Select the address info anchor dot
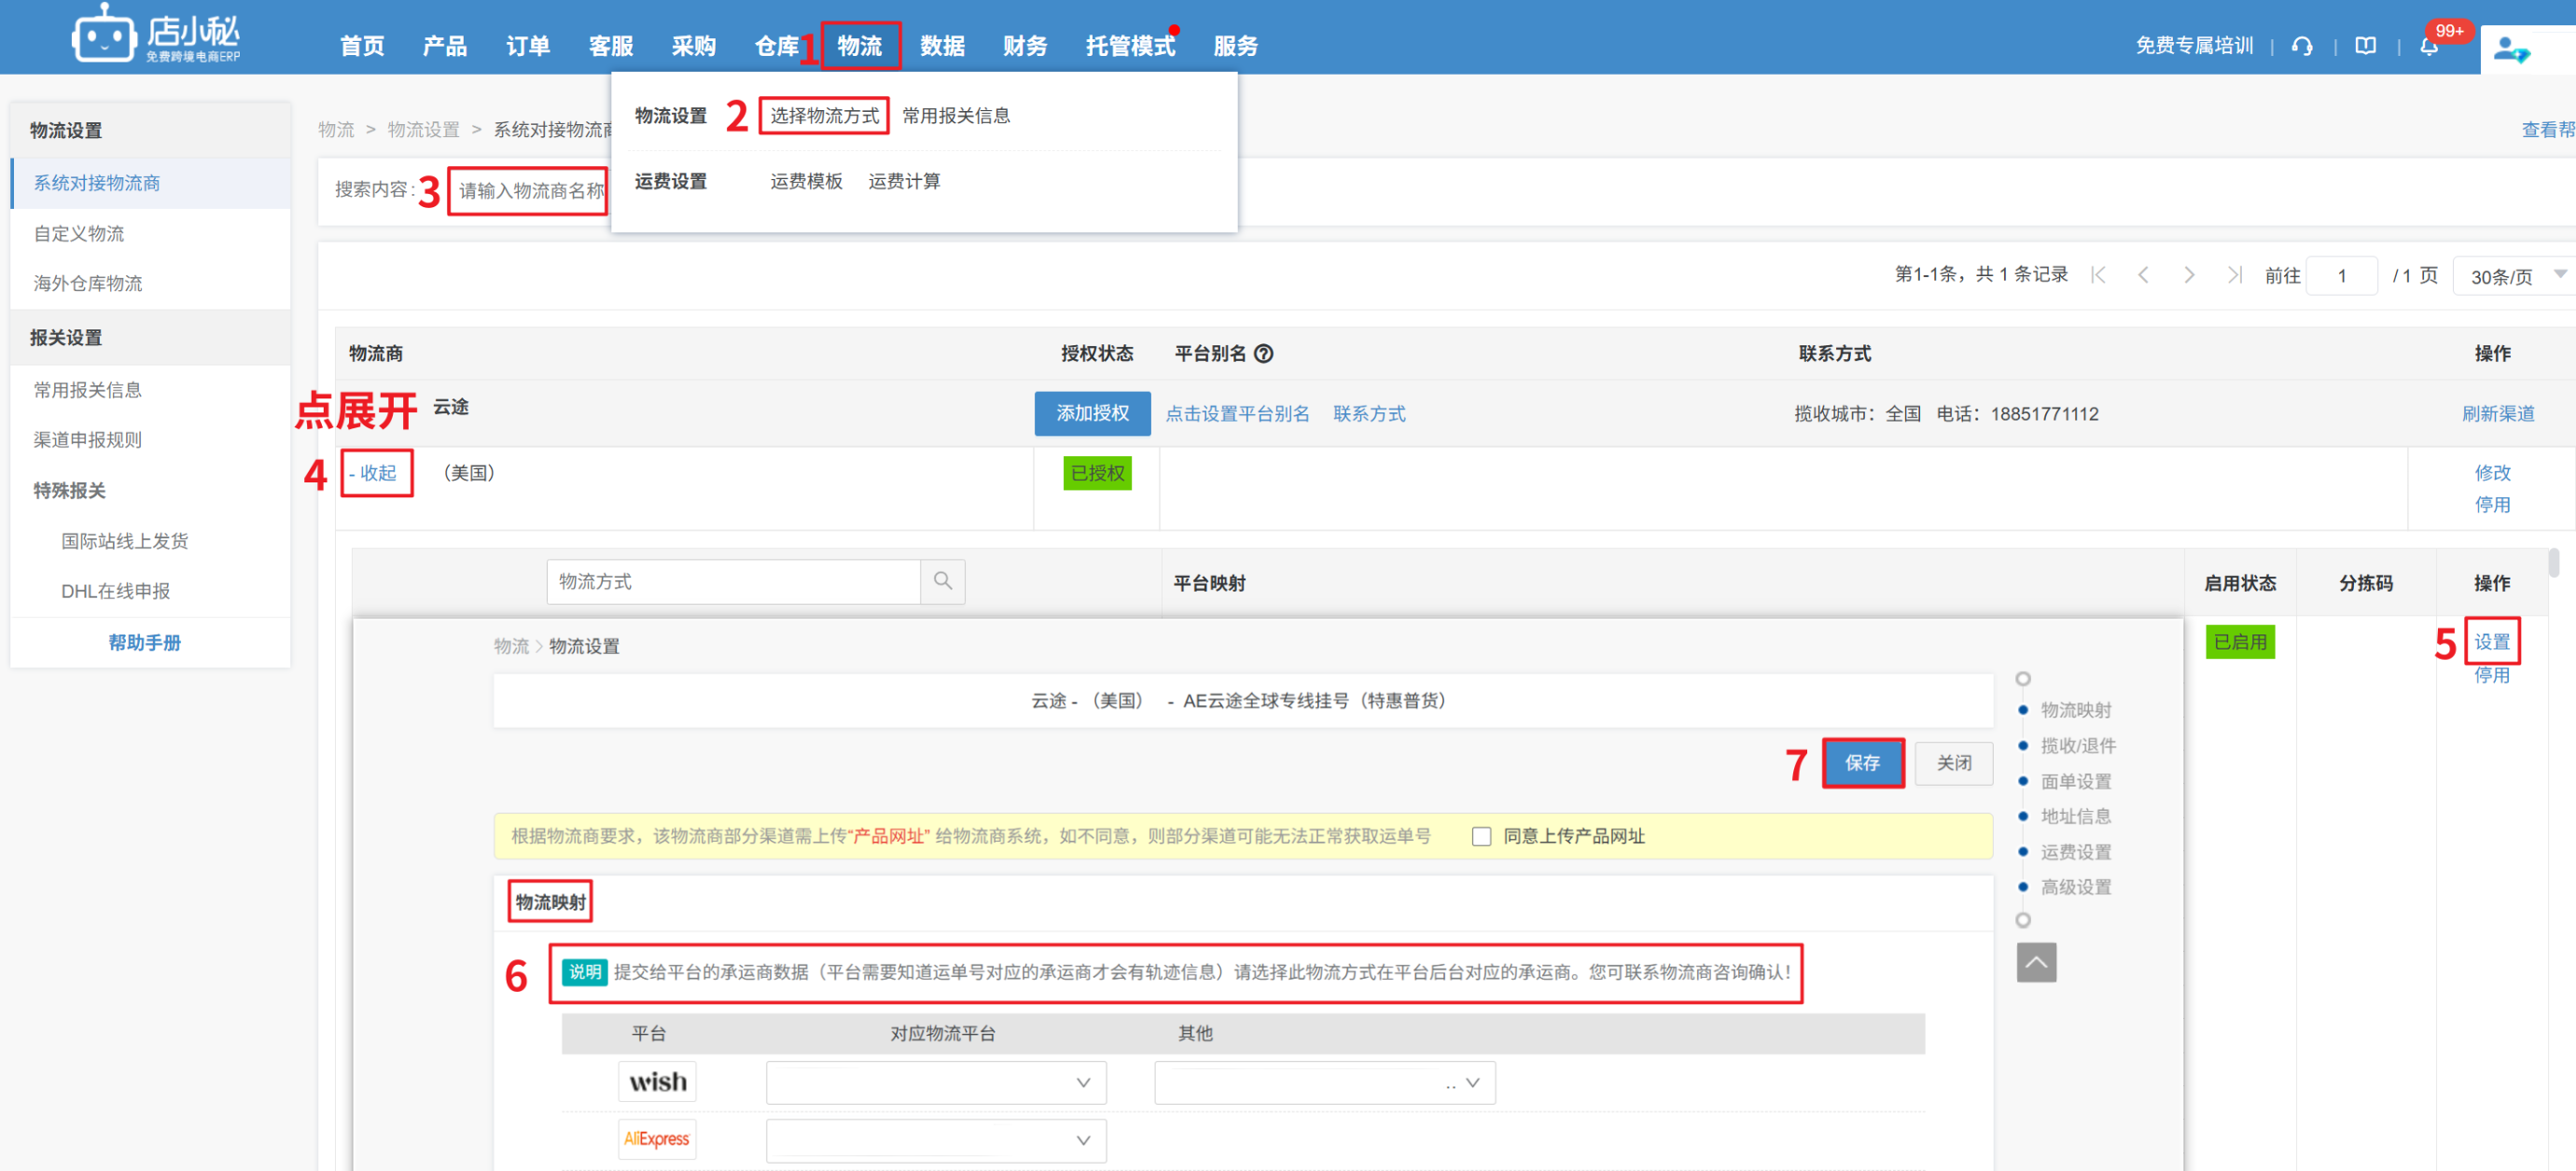Screen dimensions: 2576x1171 coord(2023,816)
